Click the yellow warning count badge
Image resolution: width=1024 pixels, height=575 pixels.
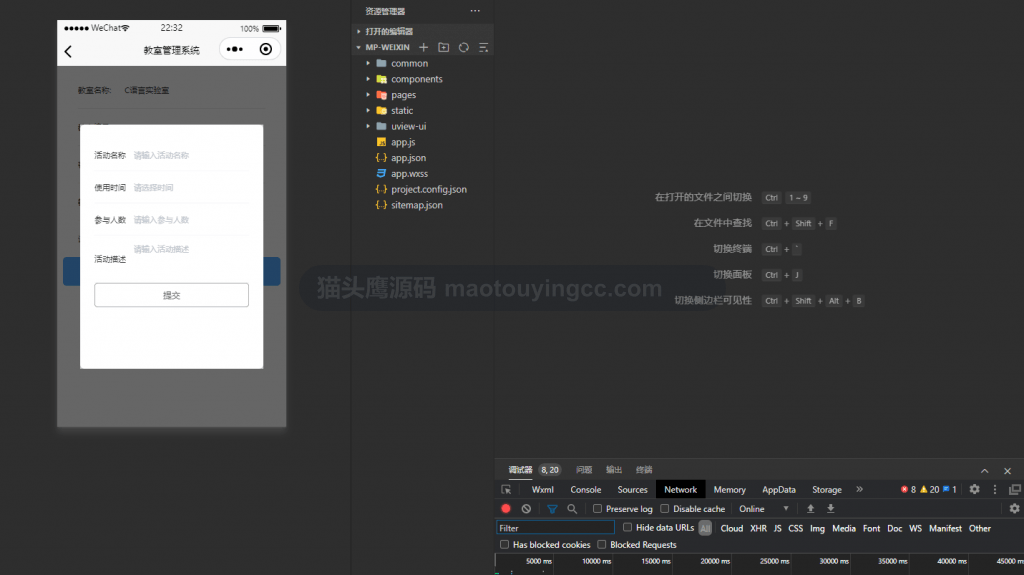point(929,489)
